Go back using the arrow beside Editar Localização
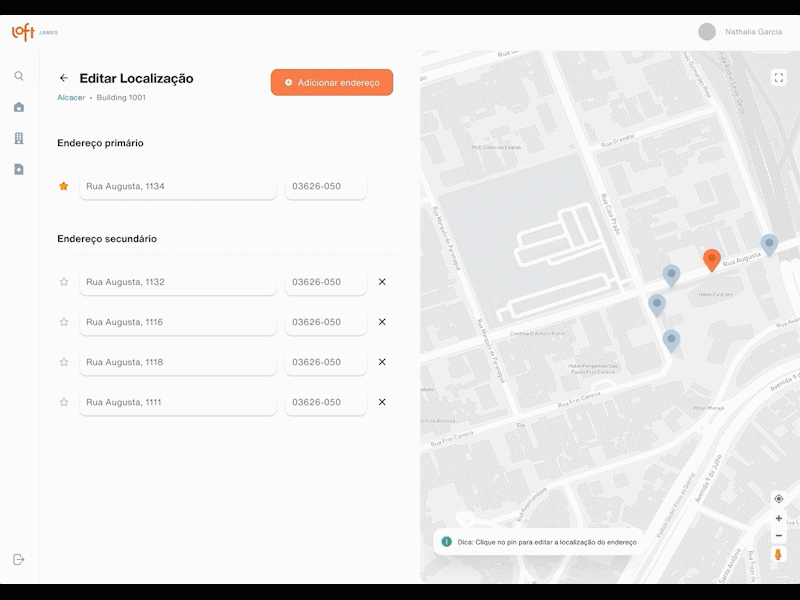This screenshot has width=800, height=600. click(x=64, y=78)
